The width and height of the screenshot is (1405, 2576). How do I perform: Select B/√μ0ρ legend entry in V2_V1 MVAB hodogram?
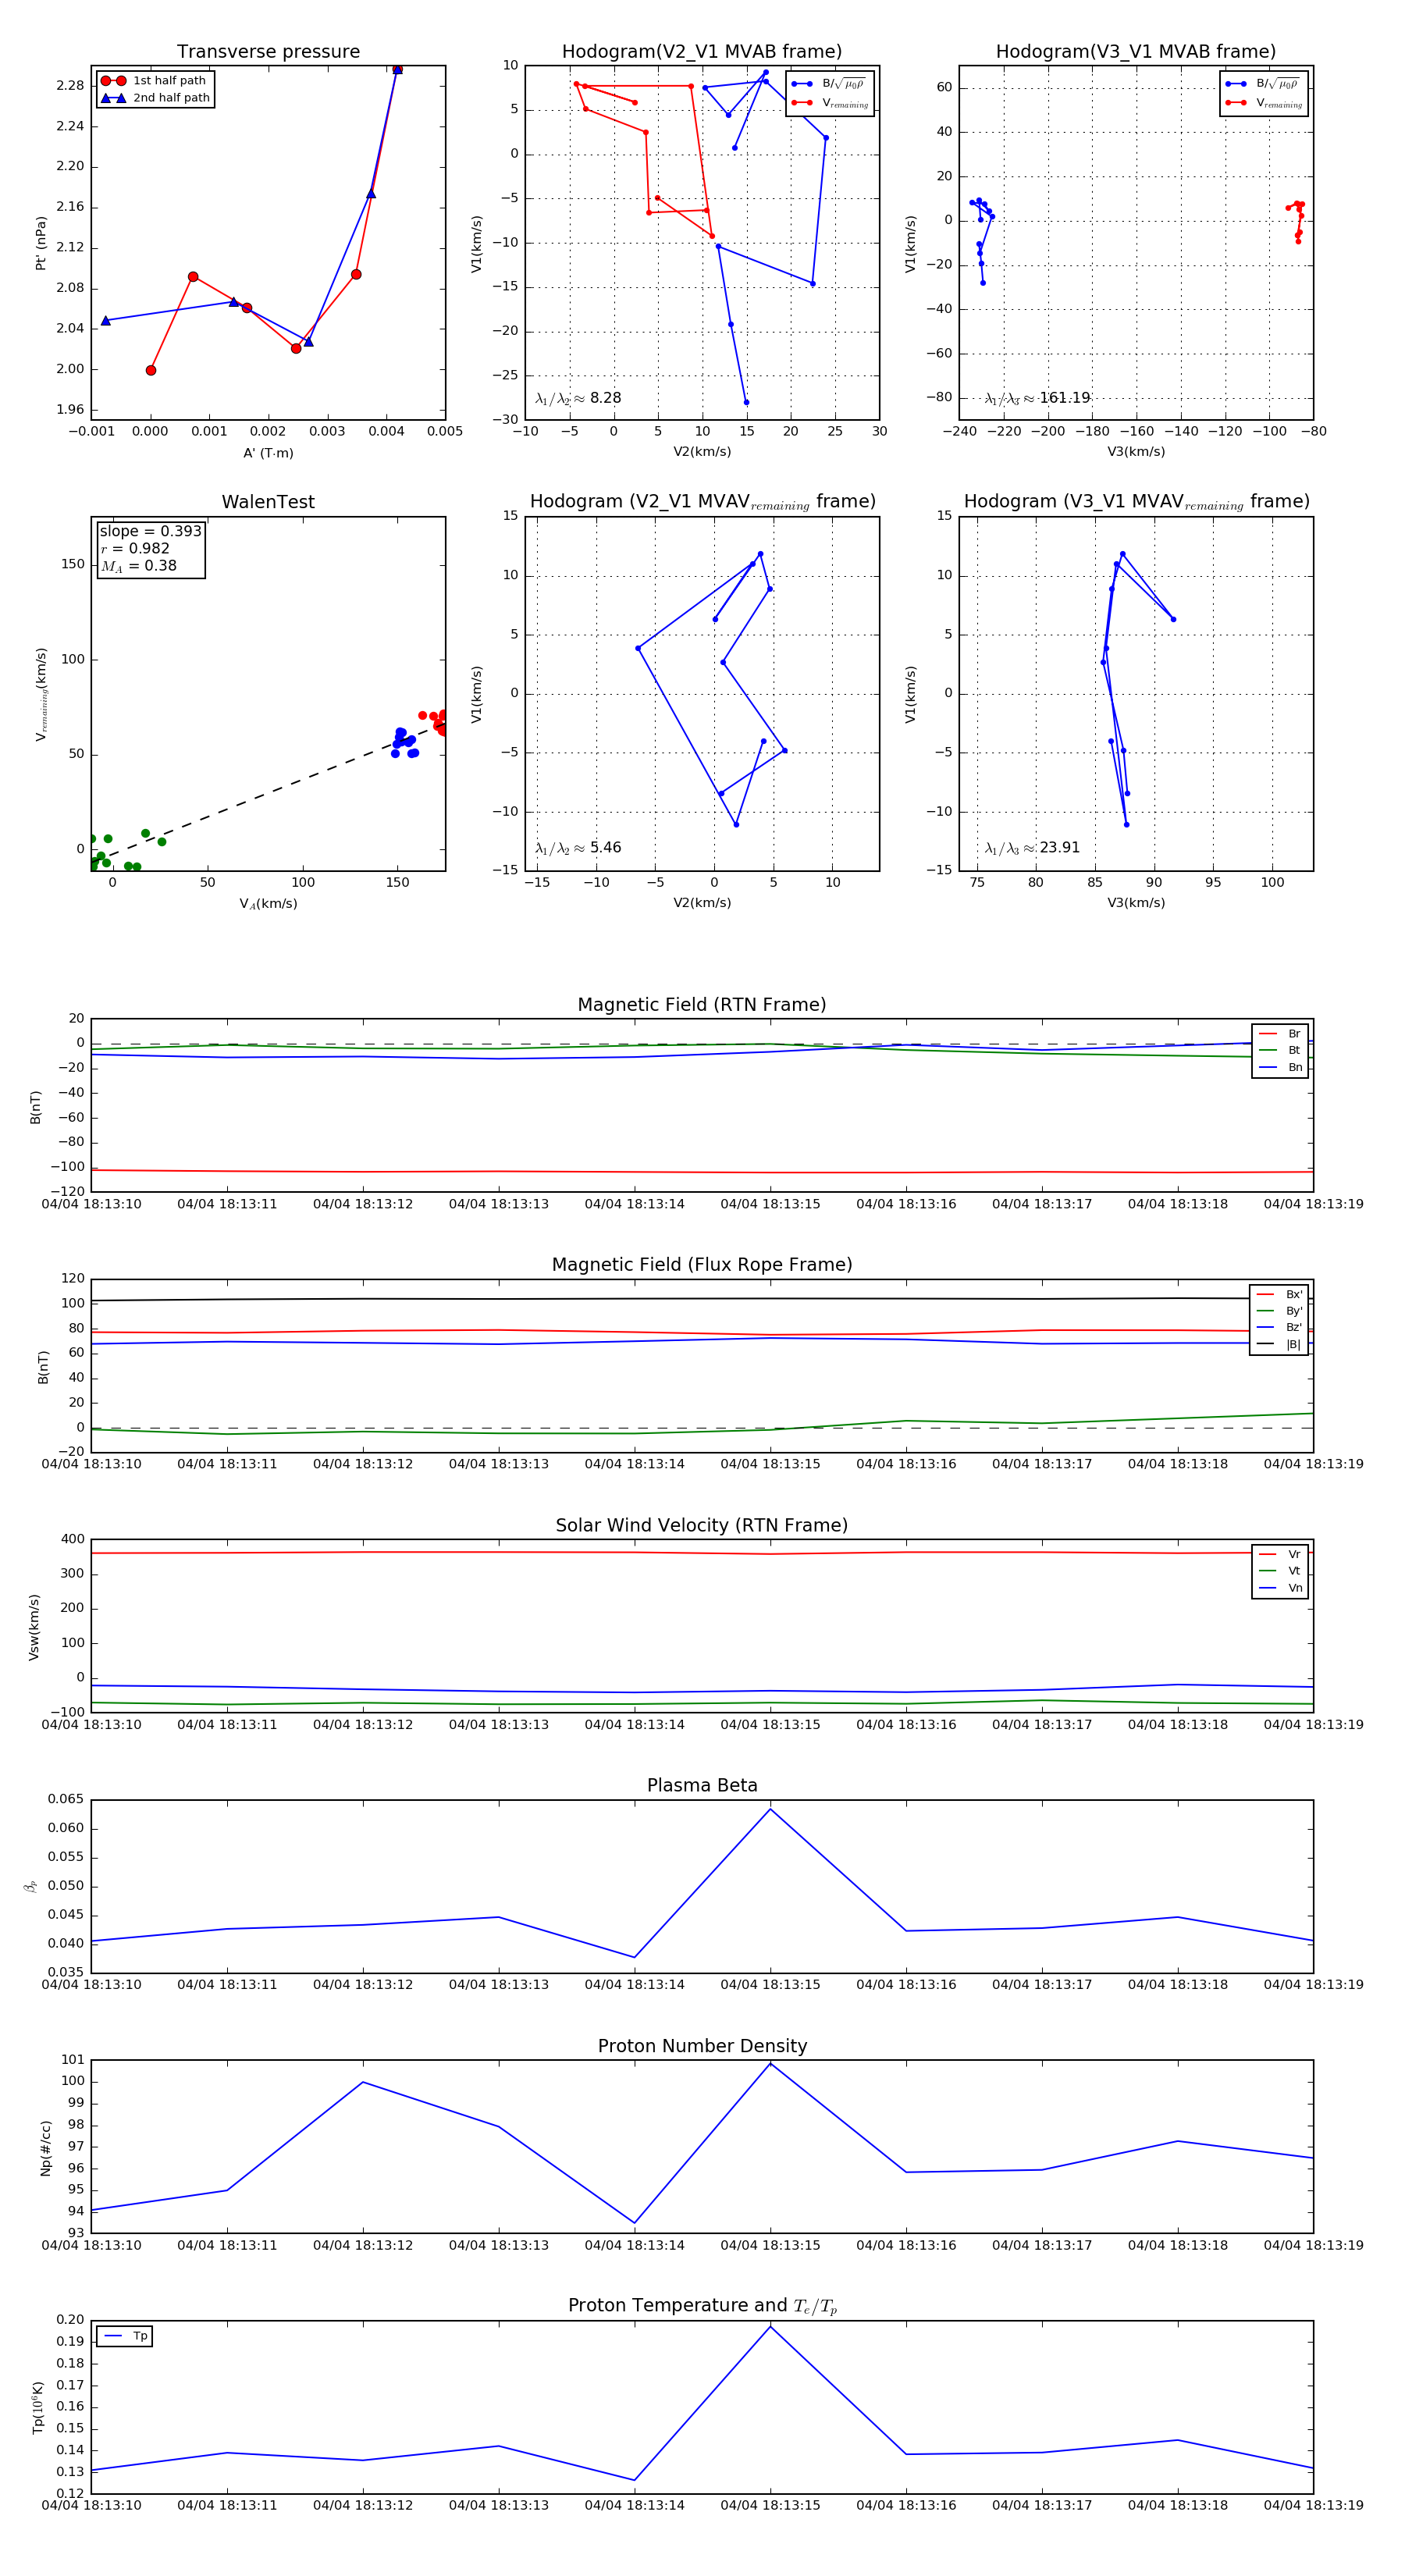pos(829,84)
